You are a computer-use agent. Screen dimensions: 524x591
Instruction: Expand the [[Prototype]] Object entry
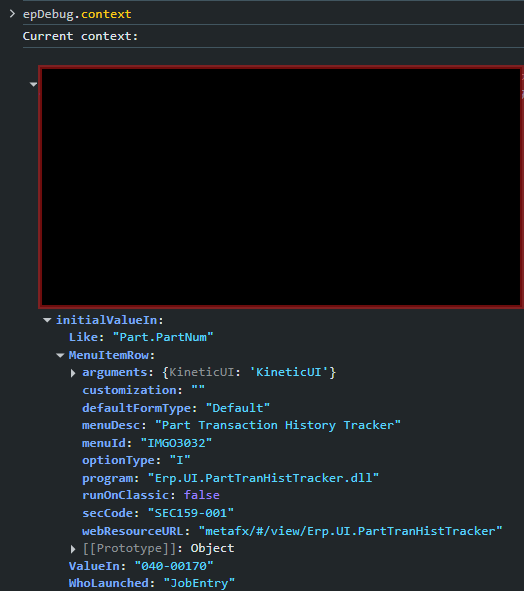[73, 549]
